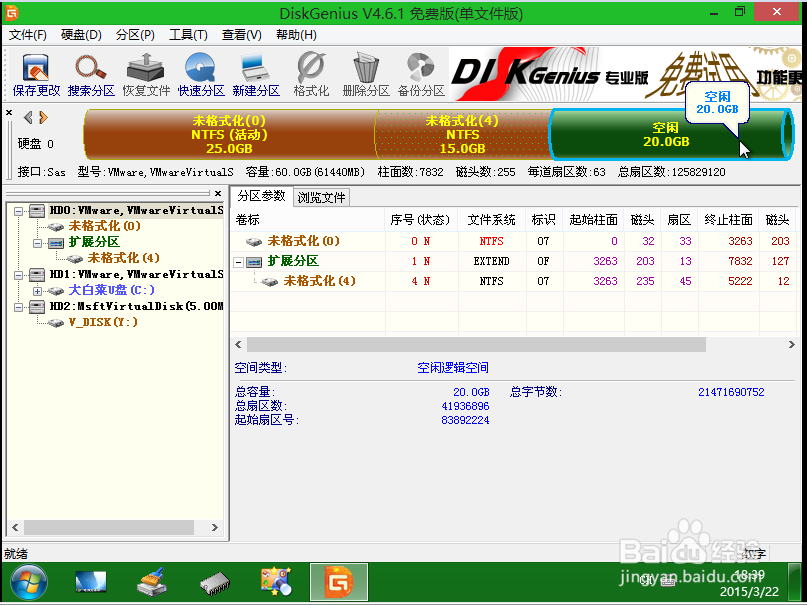Click partition table scrollbar right arrow
807x605 pixels.
pos(792,344)
